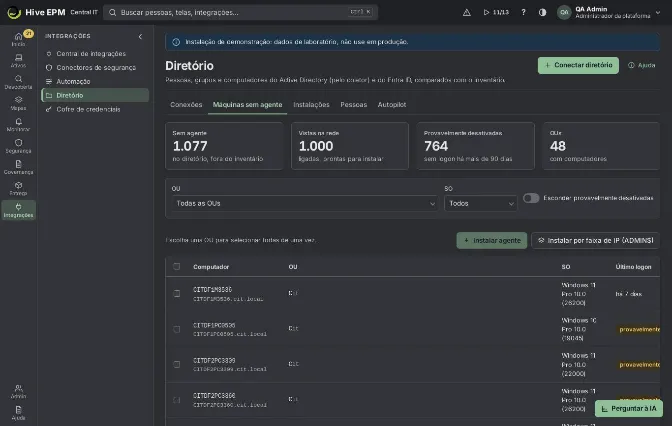Open the SO Todos dropdown
The height and width of the screenshot is (426, 672).
pos(480,203)
